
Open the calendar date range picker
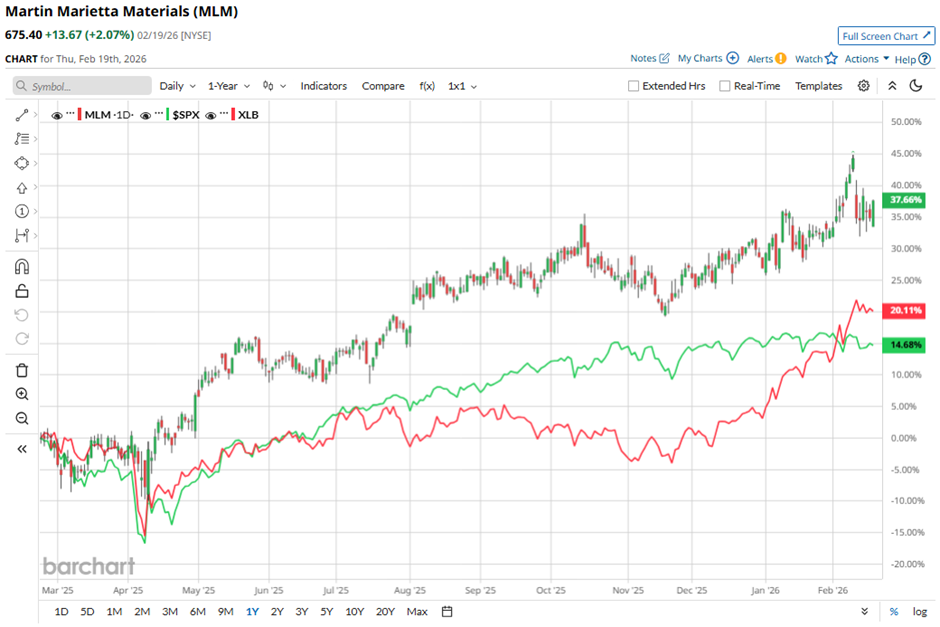tap(447, 611)
